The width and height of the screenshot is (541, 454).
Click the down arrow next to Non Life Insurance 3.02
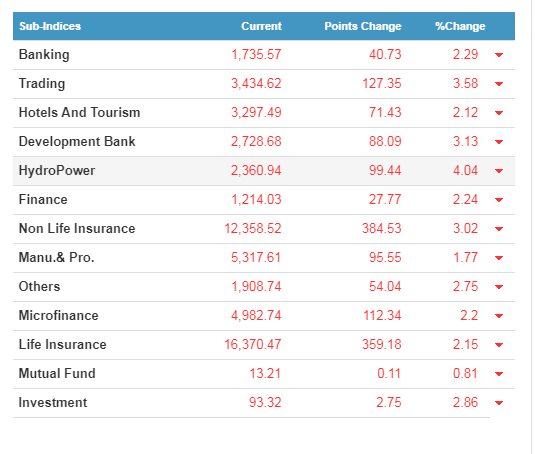pos(499,228)
